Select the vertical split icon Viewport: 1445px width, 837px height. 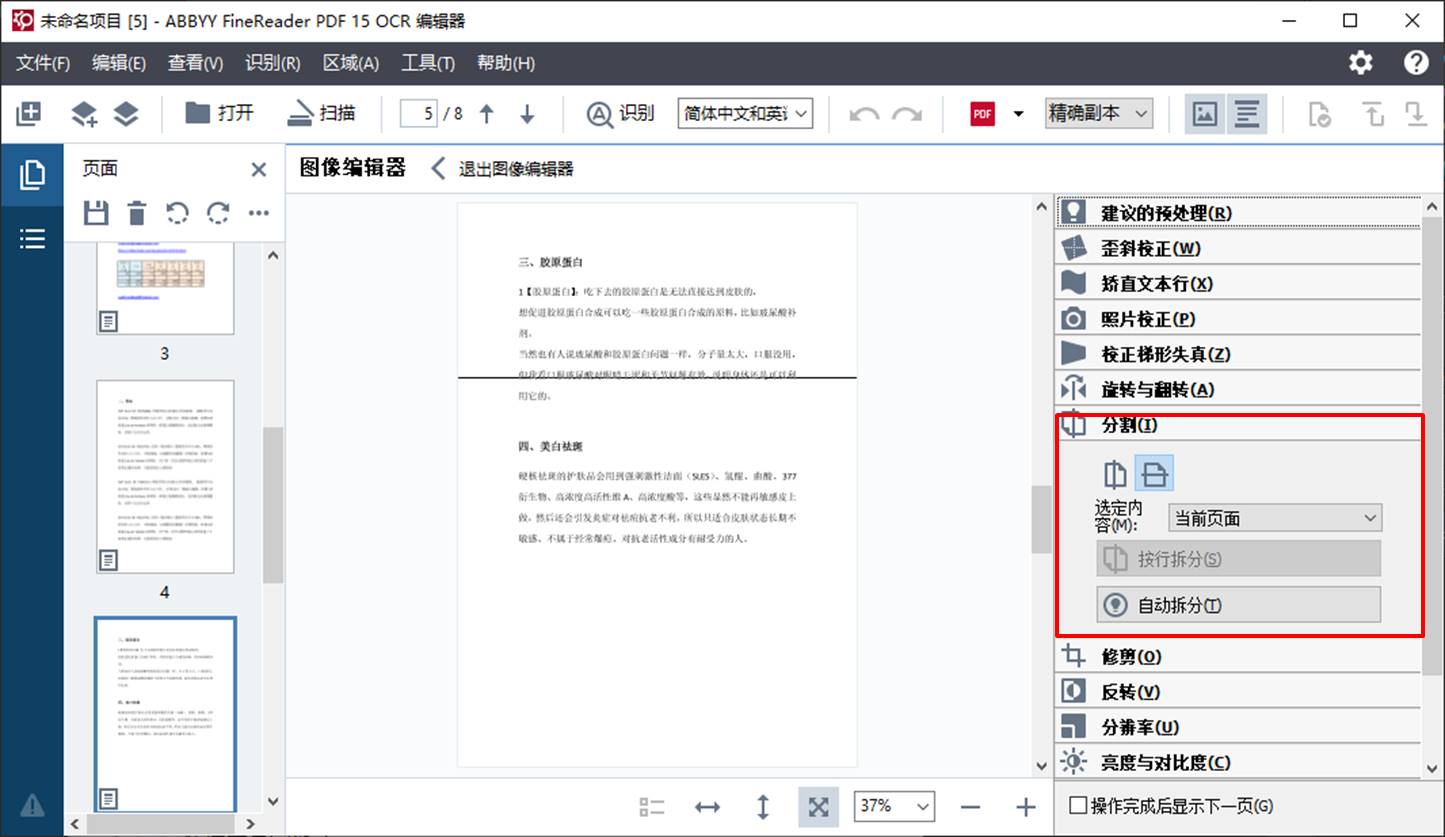point(1115,474)
